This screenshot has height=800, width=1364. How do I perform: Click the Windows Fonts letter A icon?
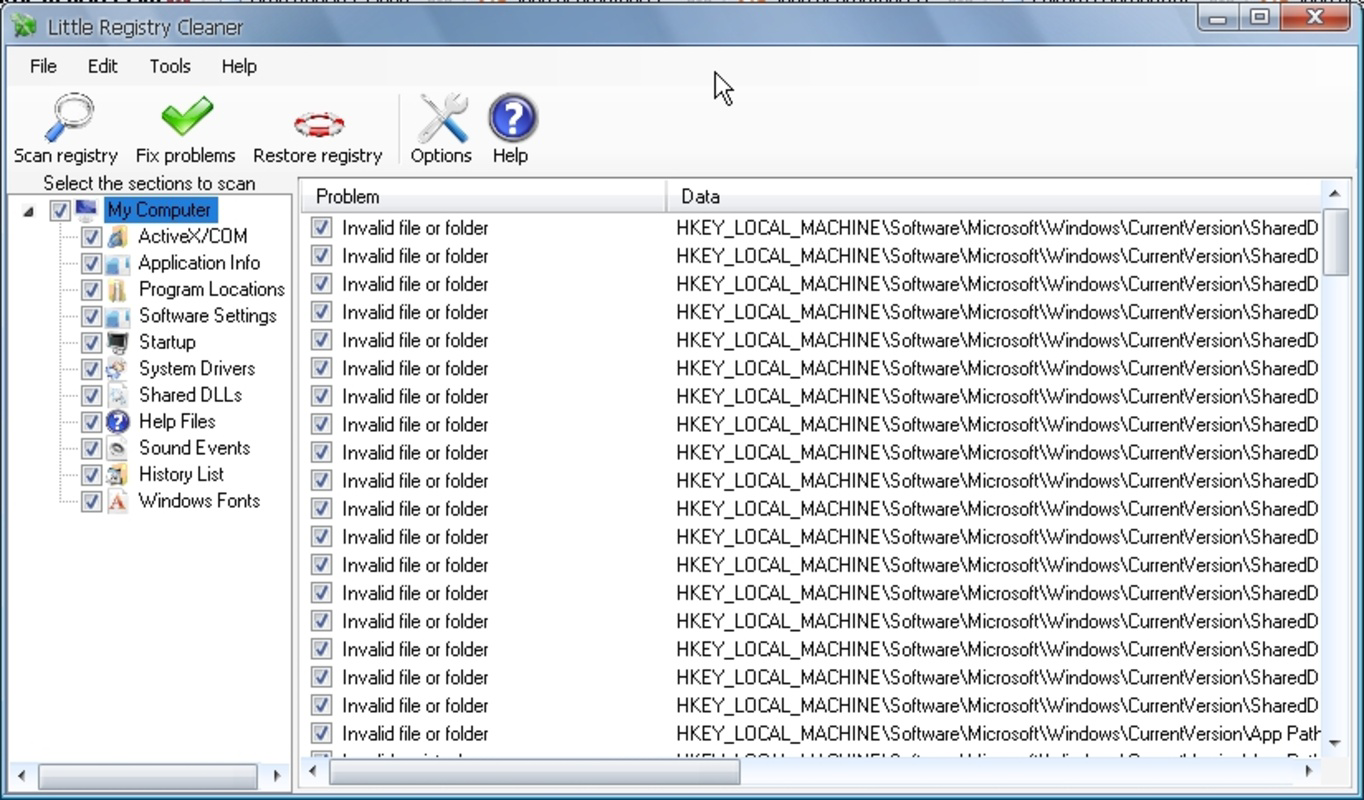click(118, 502)
